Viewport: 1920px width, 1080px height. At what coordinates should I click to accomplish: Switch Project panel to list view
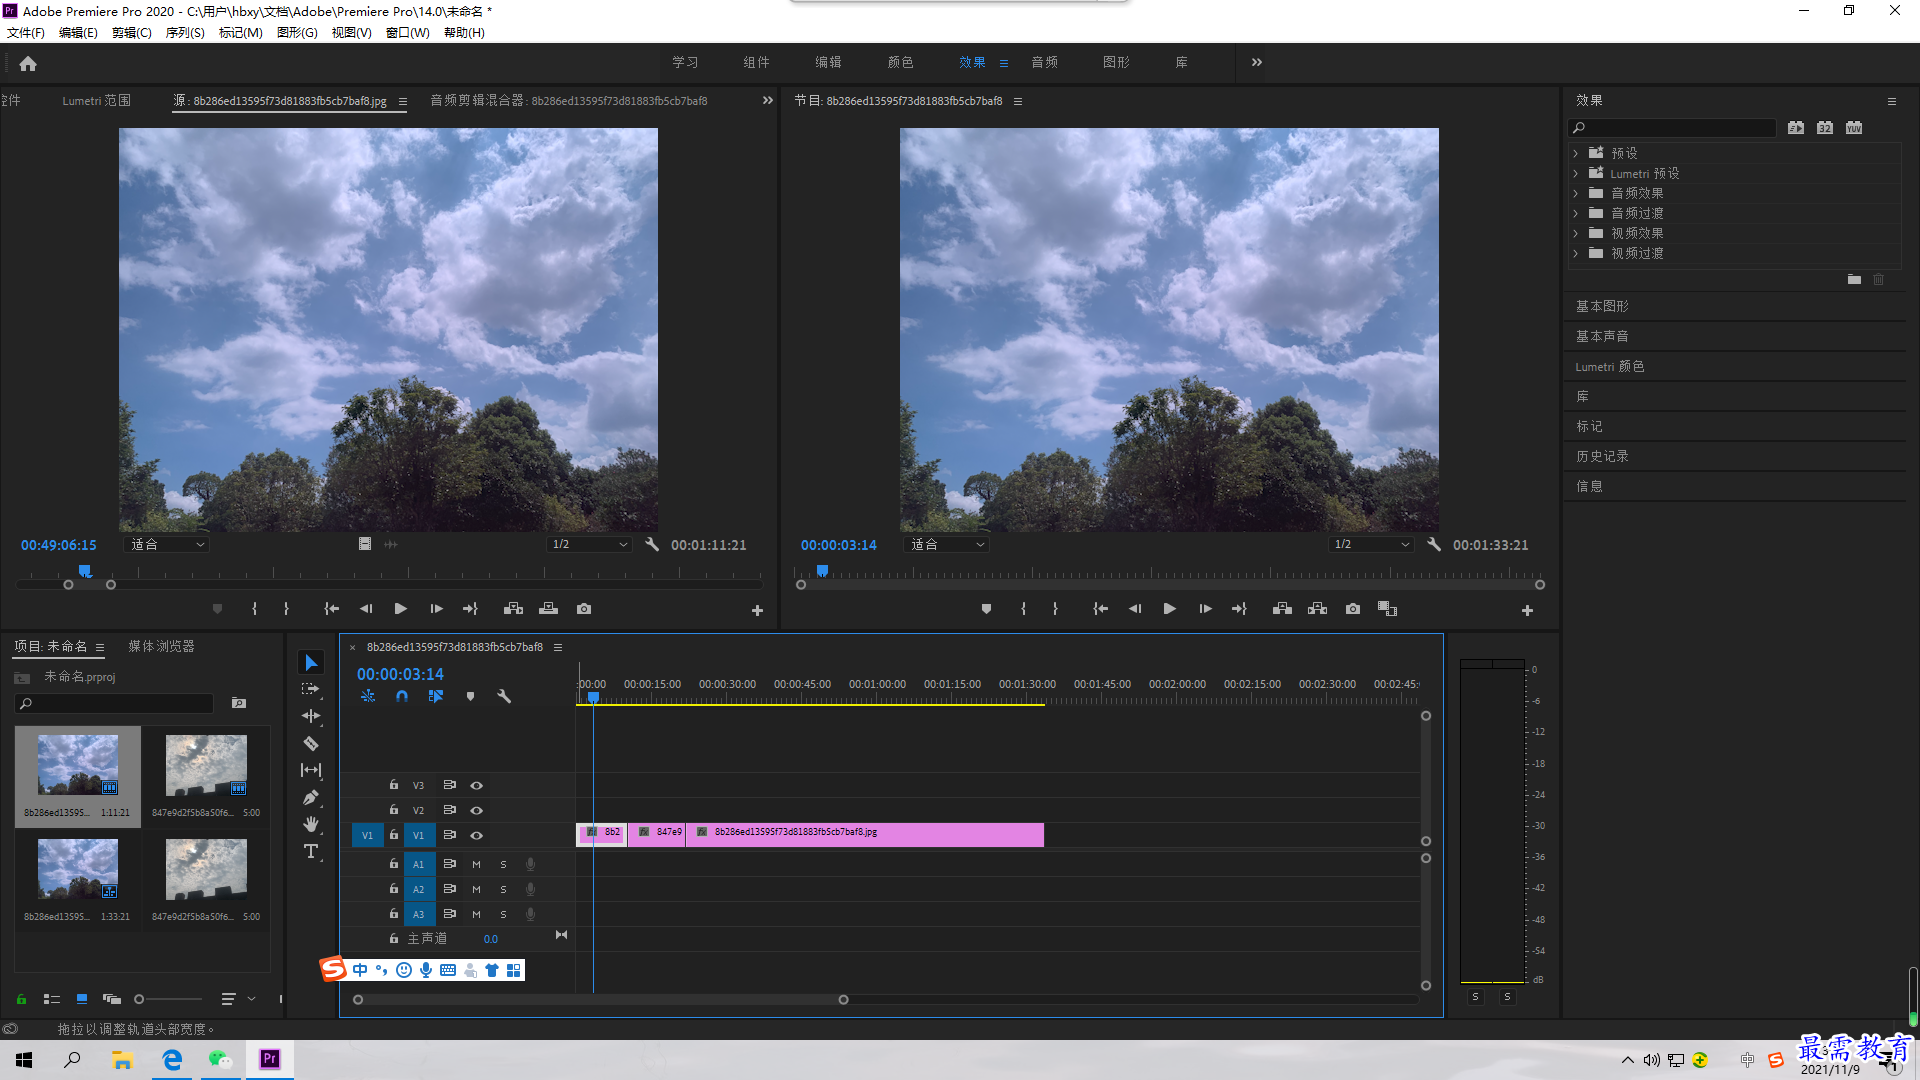[x=52, y=998]
